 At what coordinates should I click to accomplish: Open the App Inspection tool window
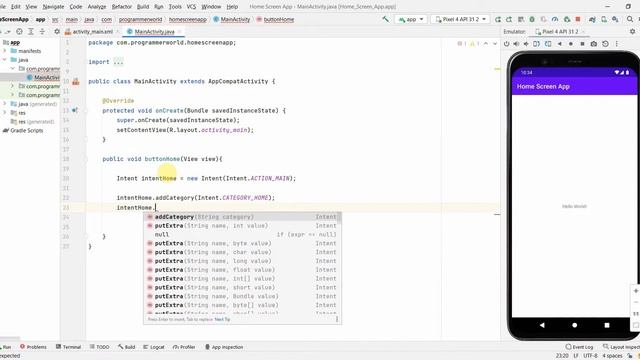[224, 347]
